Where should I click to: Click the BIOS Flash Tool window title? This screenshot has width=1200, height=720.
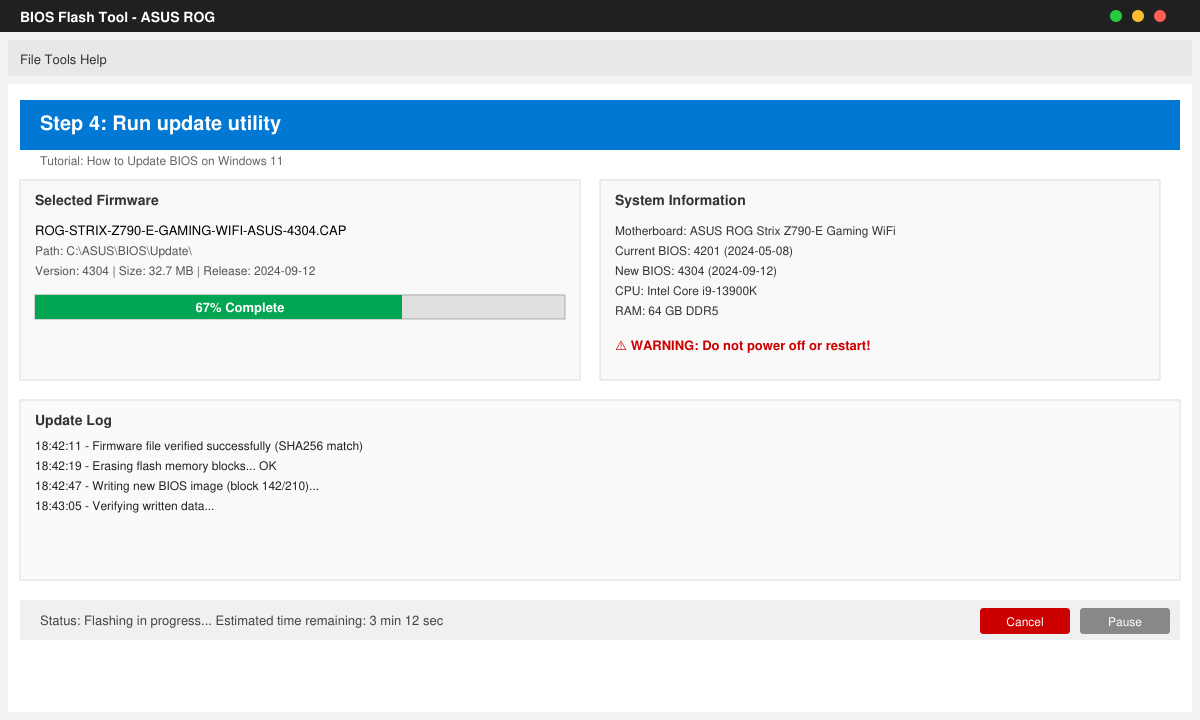click(117, 17)
